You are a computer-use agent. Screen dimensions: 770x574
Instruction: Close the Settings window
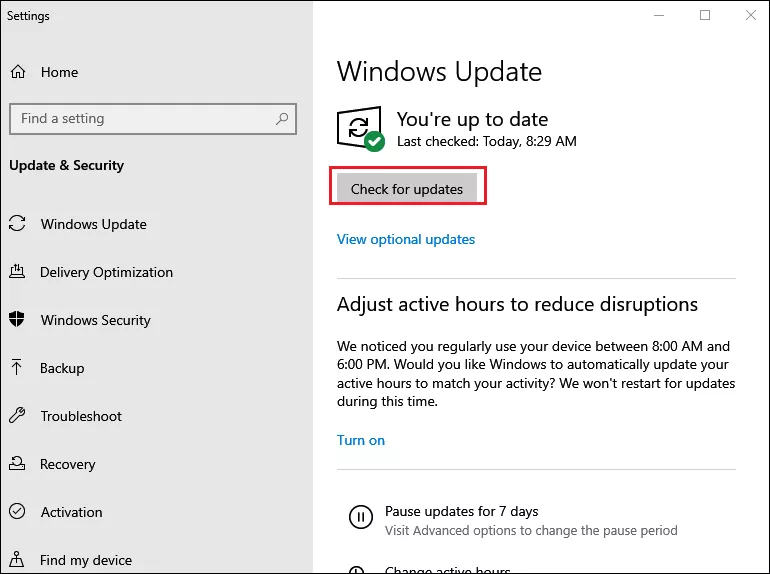pos(750,15)
